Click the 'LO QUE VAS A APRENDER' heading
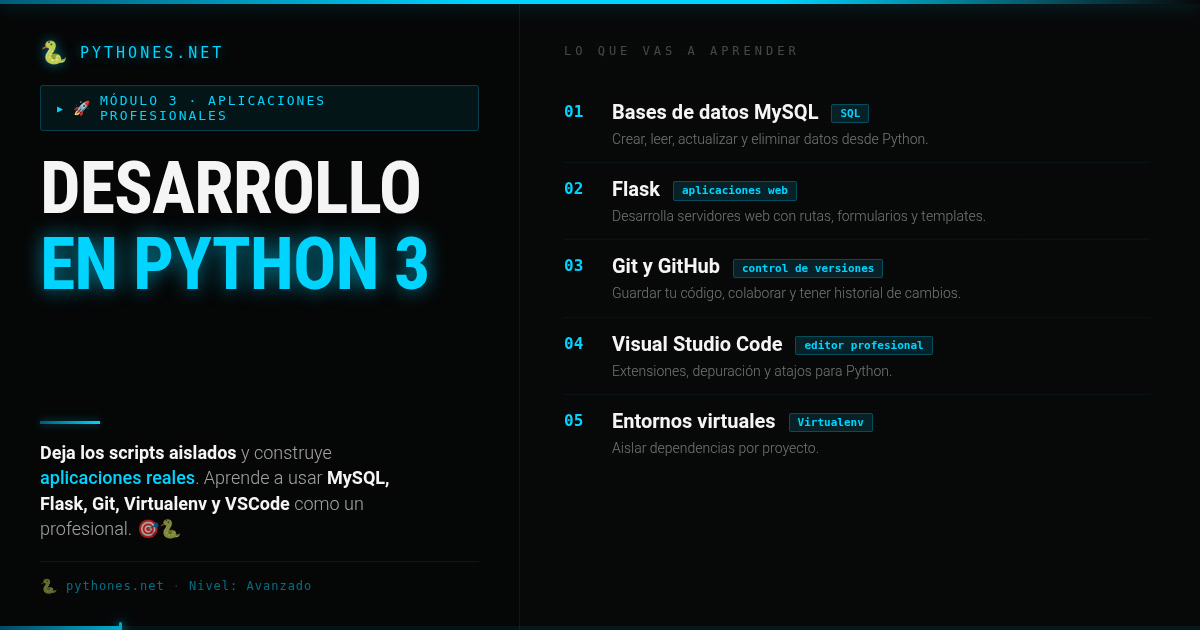The image size is (1200, 630). coord(680,51)
